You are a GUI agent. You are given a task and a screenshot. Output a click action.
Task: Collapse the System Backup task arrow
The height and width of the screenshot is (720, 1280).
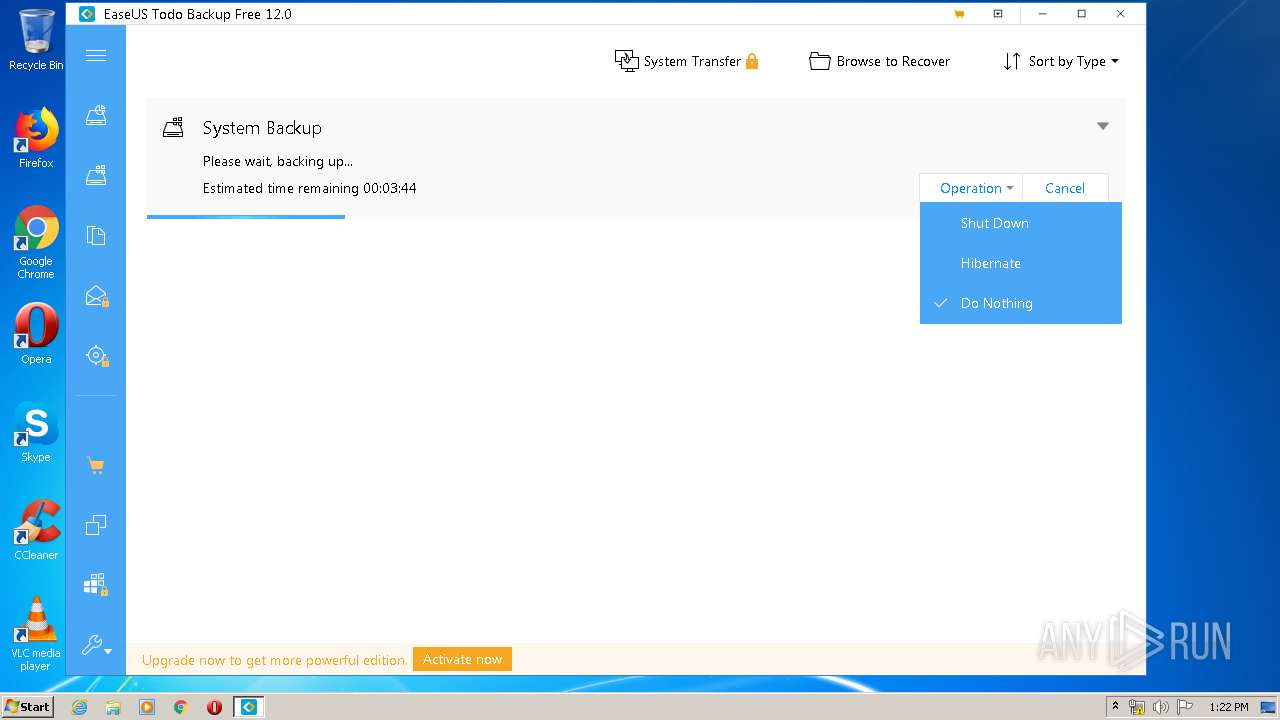(x=1103, y=126)
